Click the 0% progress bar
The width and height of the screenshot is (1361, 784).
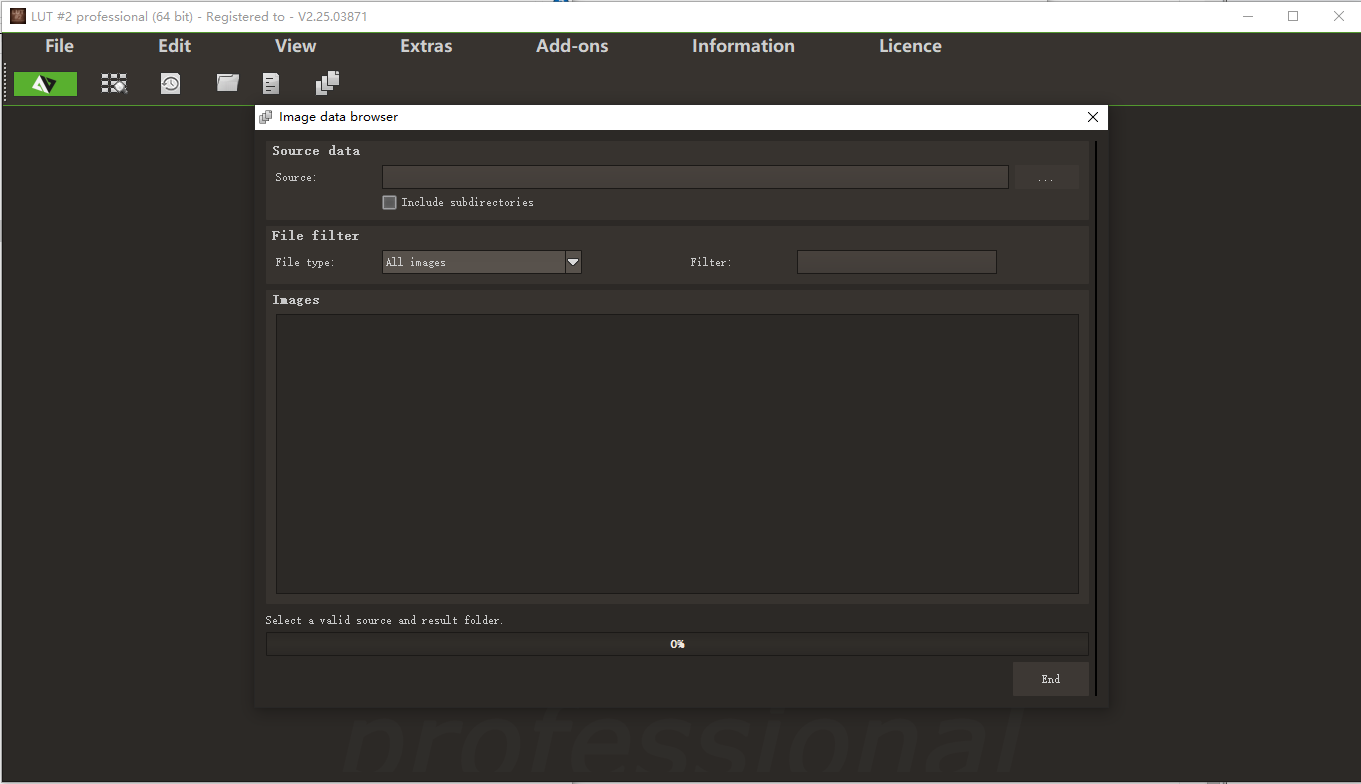click(x=677, y=644)
